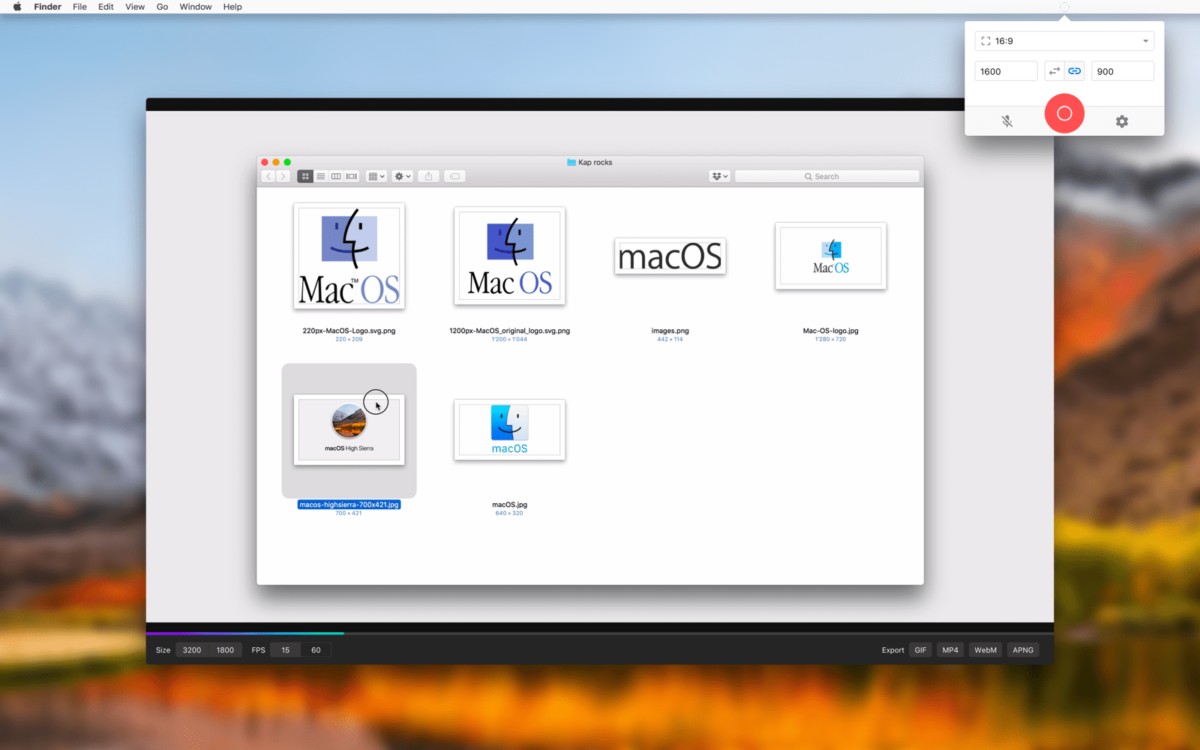Export as WebM

(x=986, y=650)
